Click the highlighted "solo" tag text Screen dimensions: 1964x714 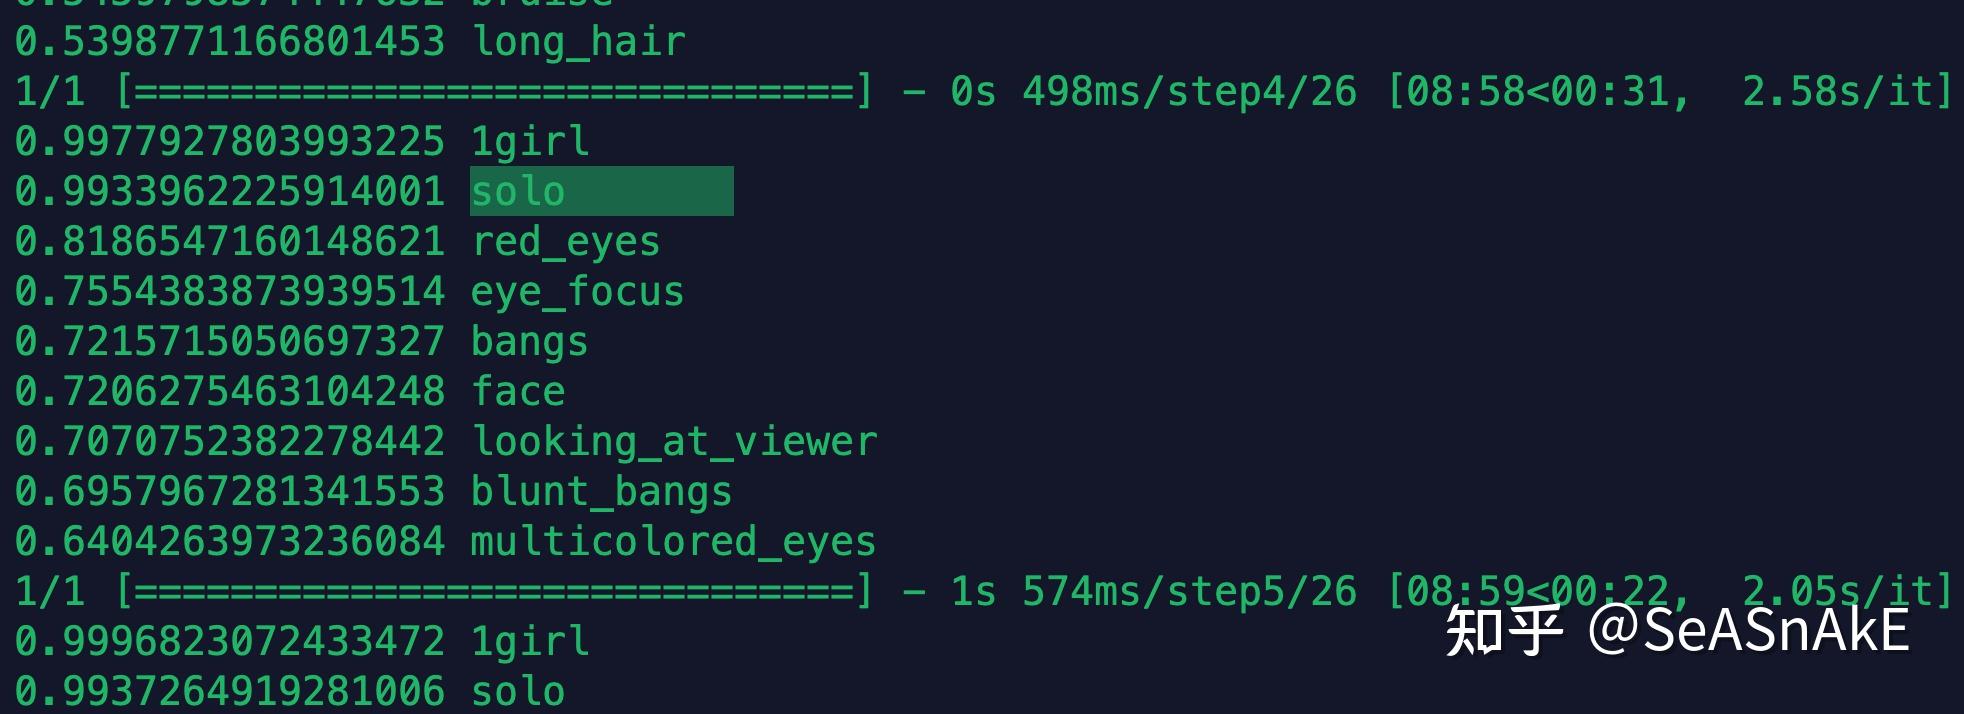tap(518, 191)
